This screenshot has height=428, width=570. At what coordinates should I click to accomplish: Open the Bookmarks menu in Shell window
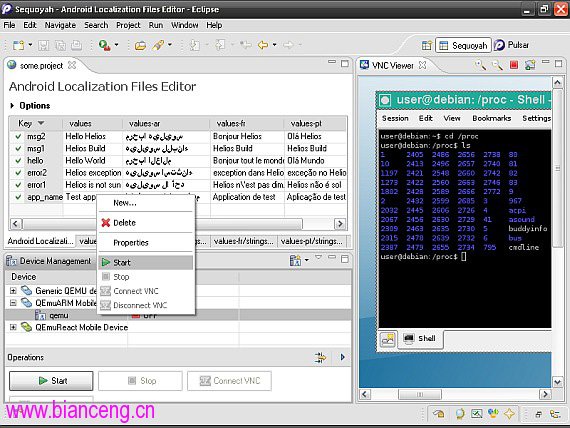491,118
